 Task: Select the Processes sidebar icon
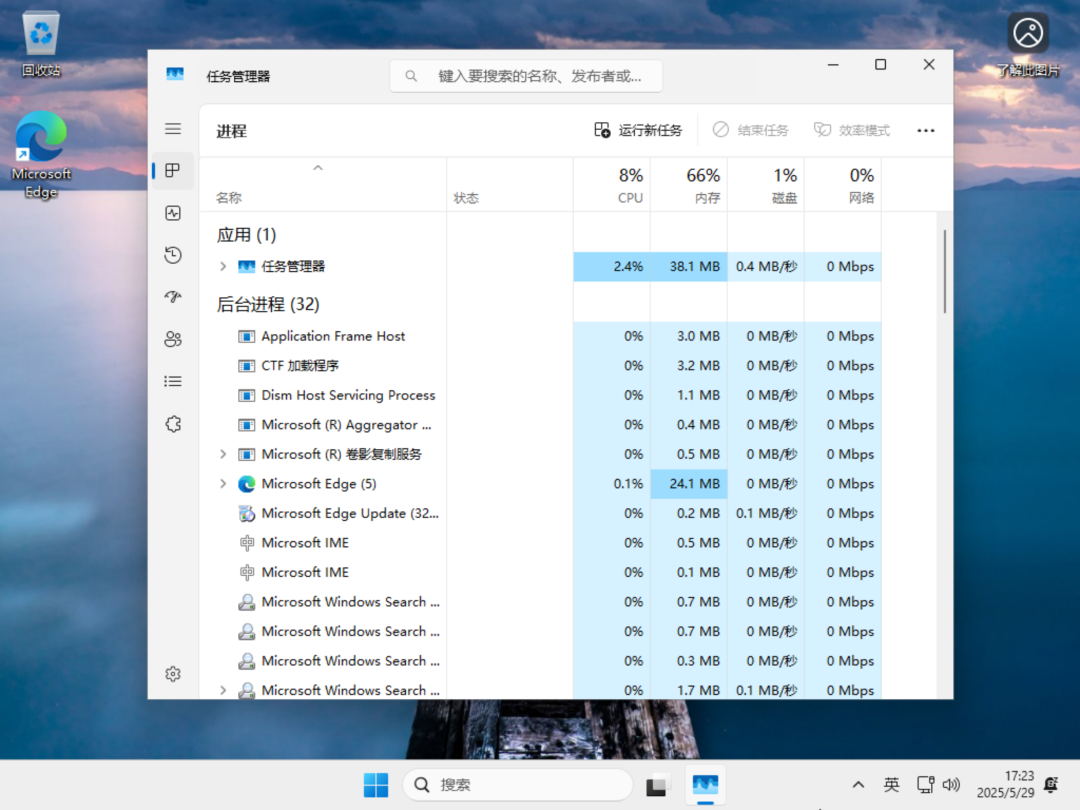click(173, 171)
